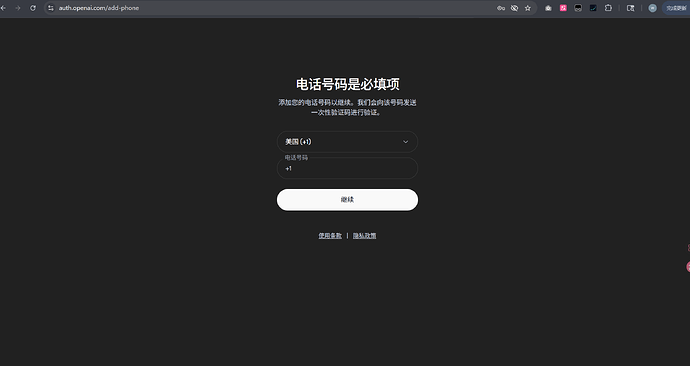This screenshot has width=690, height=366.
Task: Open the dark chart-line extension icon
Action: pos(593,8)
